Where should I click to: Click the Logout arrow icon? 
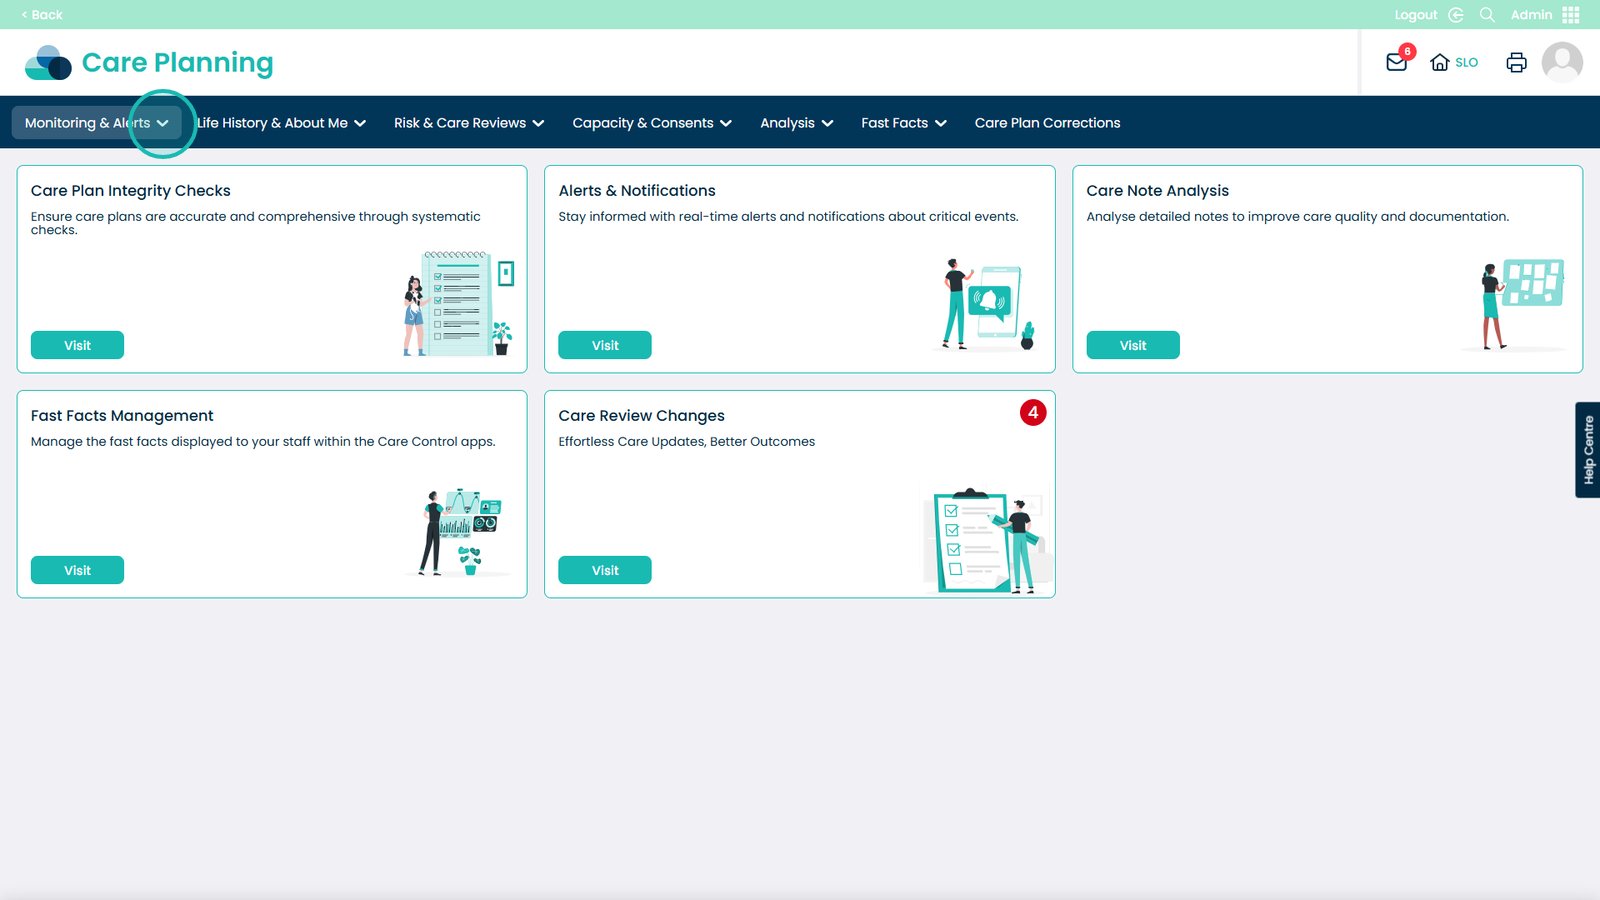[x=1456, y=15]
